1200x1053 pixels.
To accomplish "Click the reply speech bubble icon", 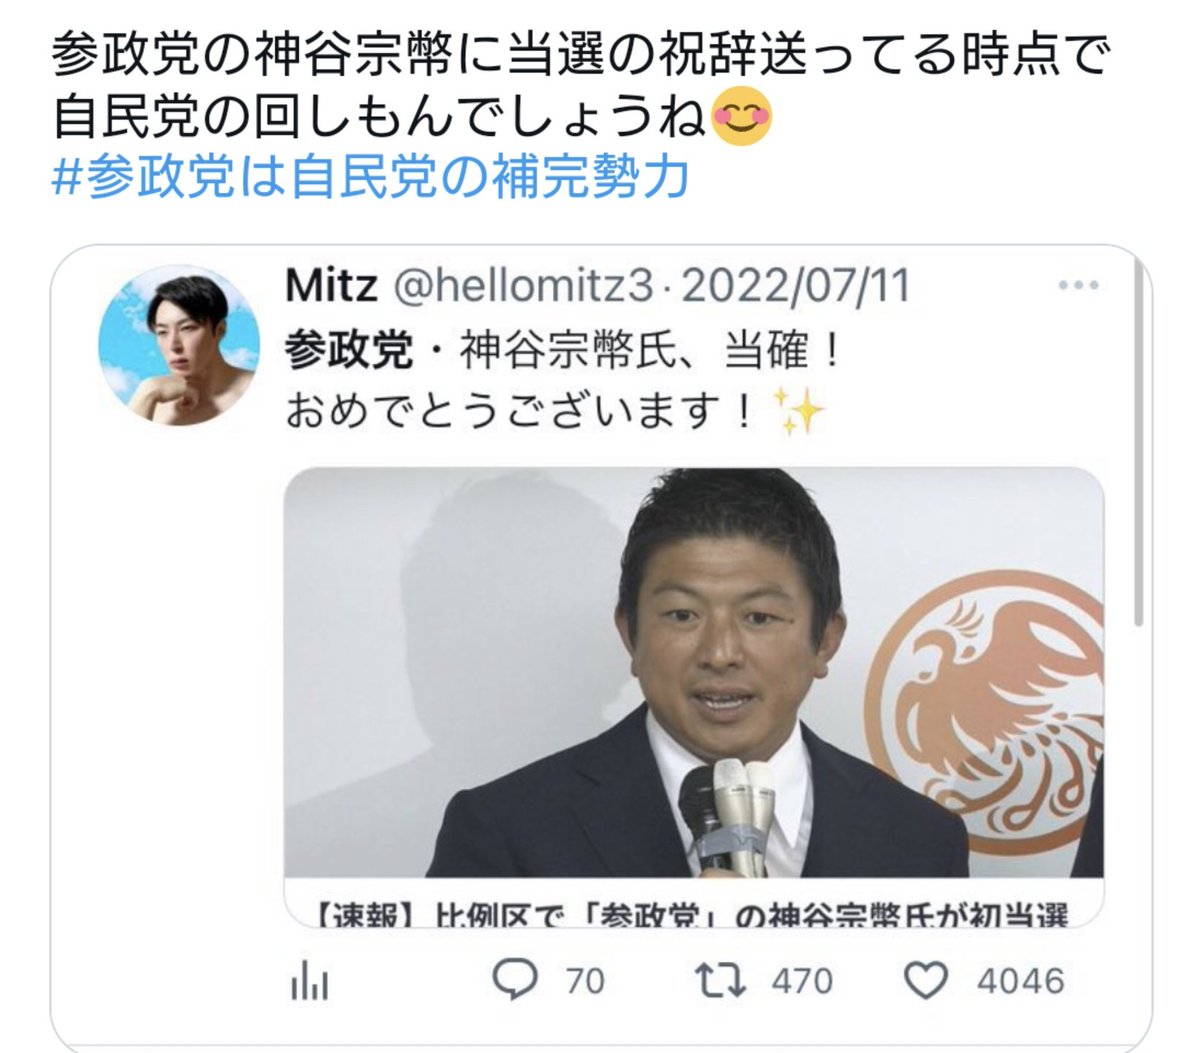I will coord(517,982).
